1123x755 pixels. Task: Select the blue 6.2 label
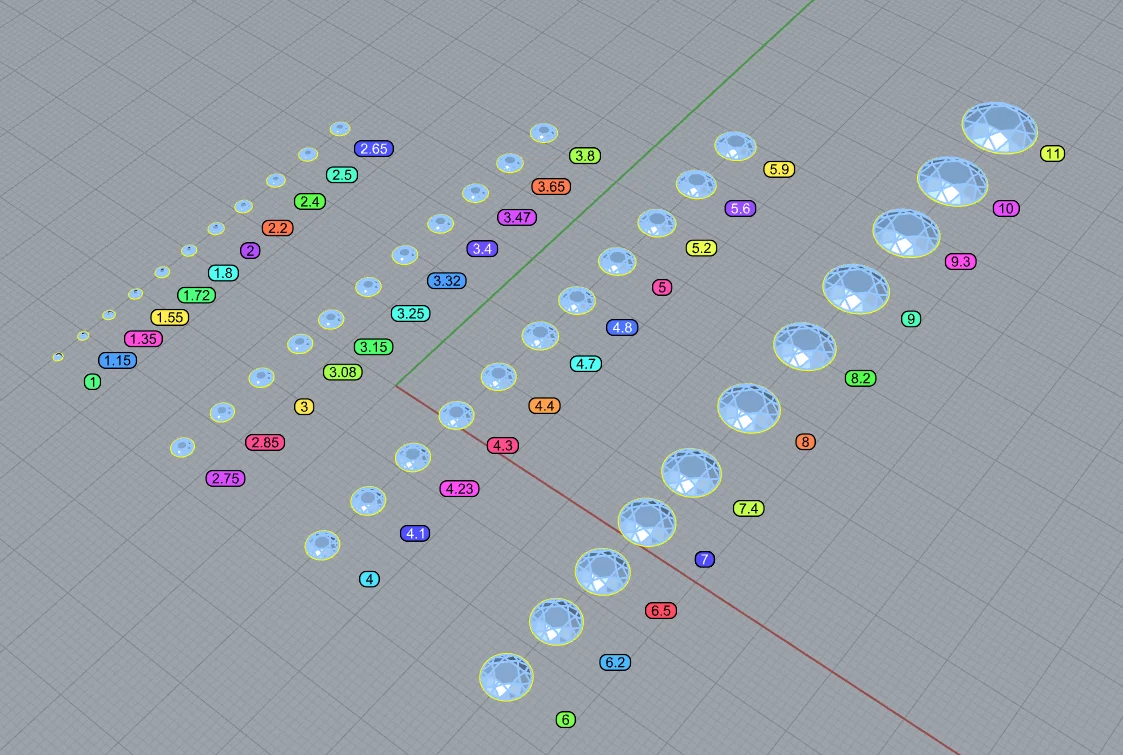(615, 662)
